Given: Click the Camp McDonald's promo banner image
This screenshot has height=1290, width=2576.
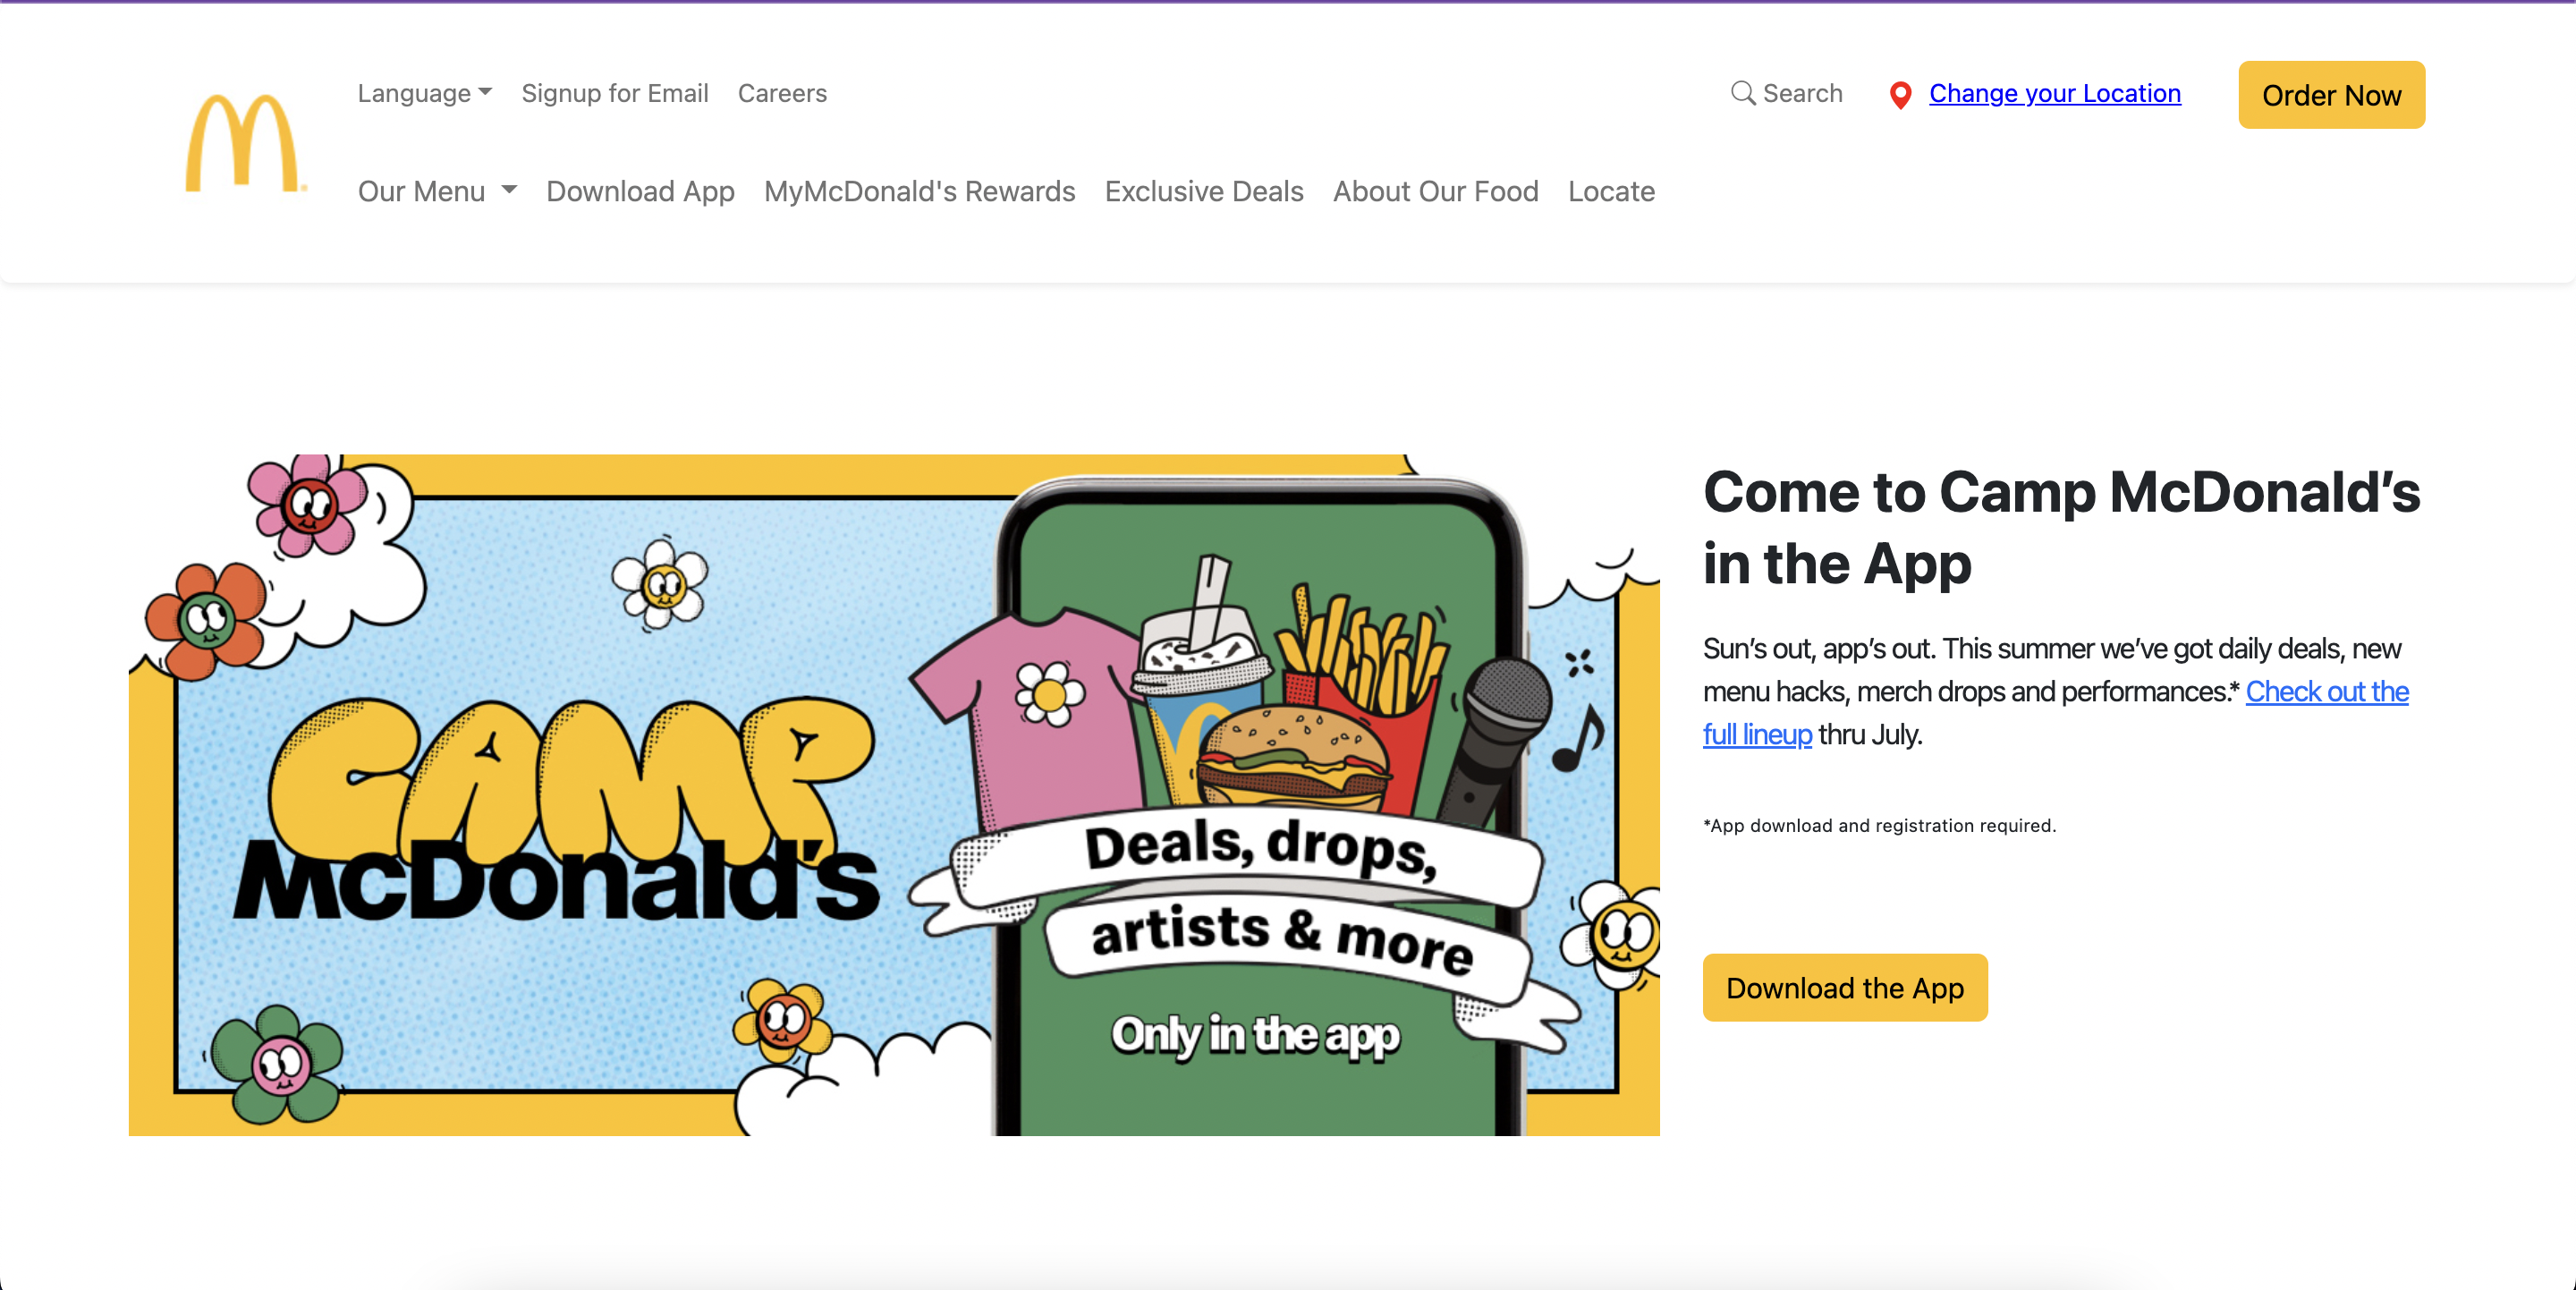Looking at the screenshot, I should pyautogui.click(x=894, y=794).
